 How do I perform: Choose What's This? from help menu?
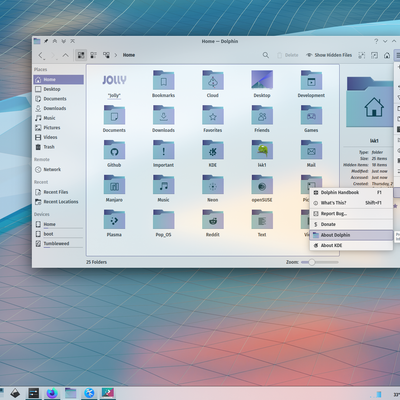click(x=351, y=203)
